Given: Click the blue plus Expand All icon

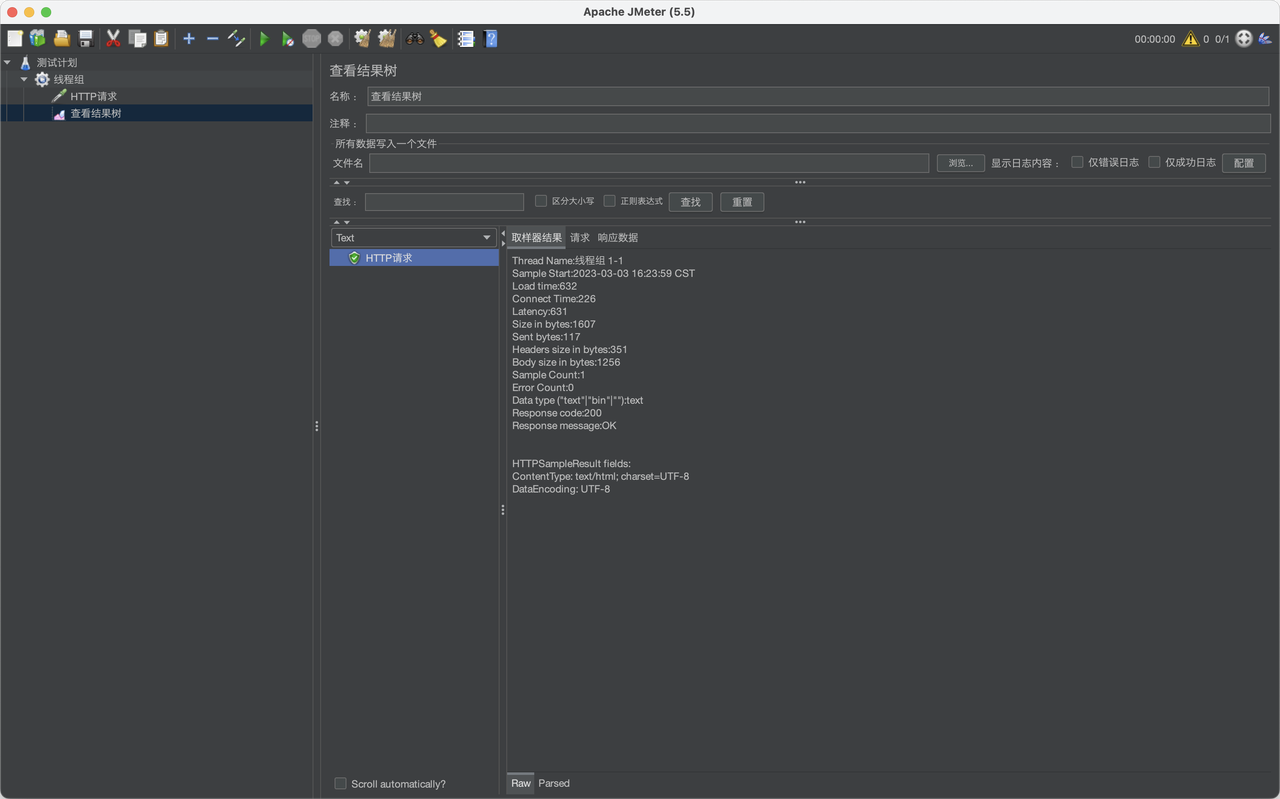Looking at the screenshot, I should [x=189, y=39].
